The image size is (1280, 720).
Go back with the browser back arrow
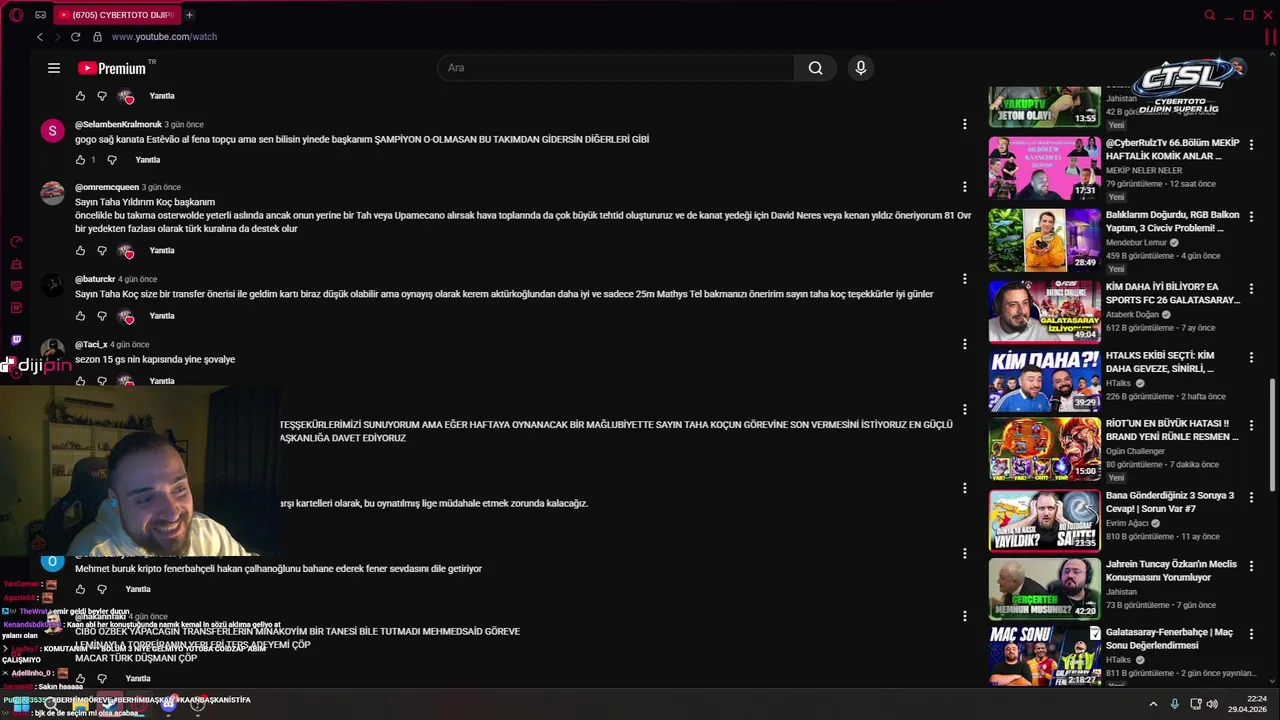pos(40,37)
